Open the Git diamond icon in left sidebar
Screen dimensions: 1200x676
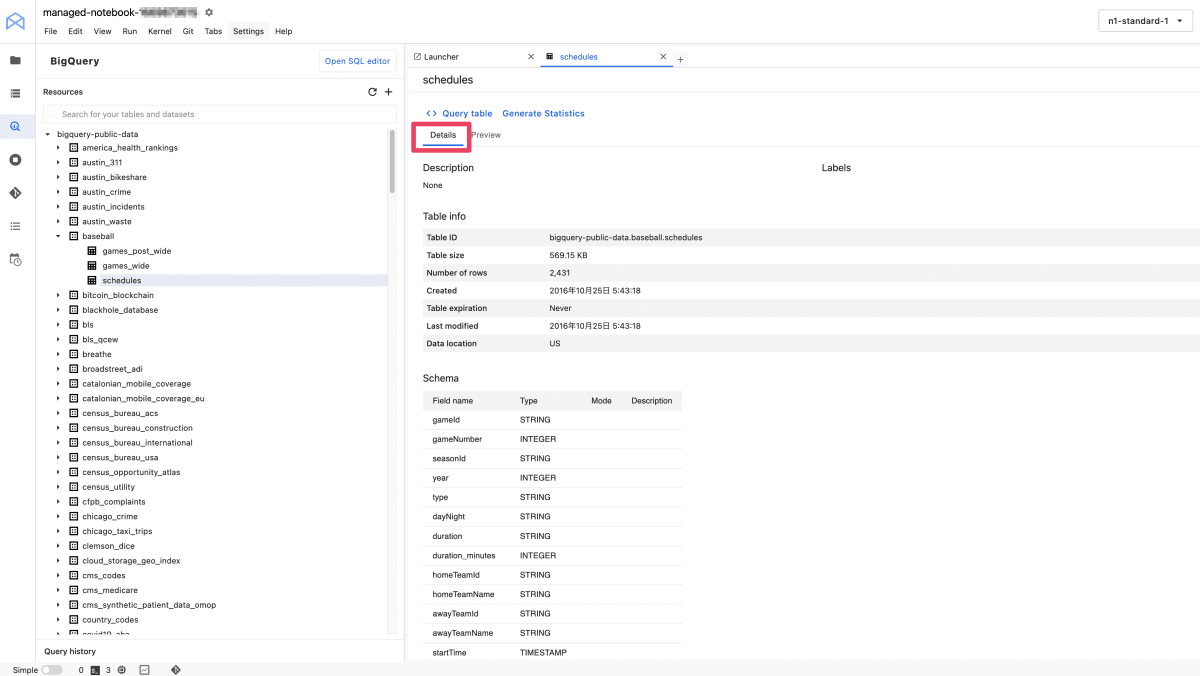(x=15, y=193)
